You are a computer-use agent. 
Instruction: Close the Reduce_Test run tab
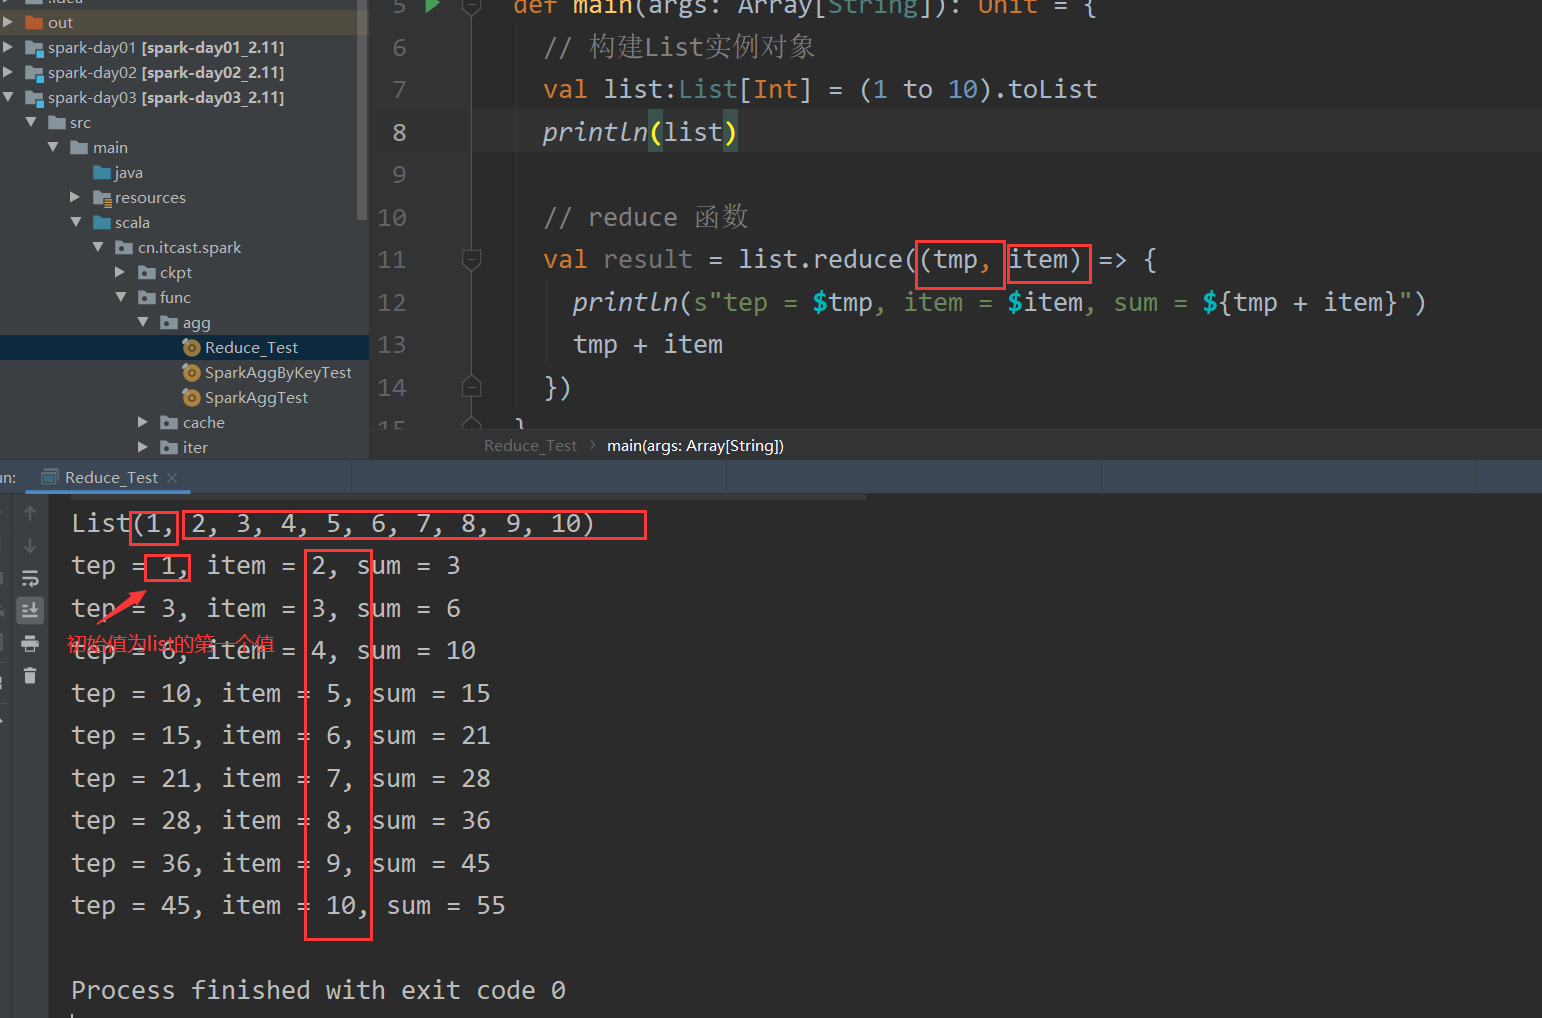click(x=172, y=478)
